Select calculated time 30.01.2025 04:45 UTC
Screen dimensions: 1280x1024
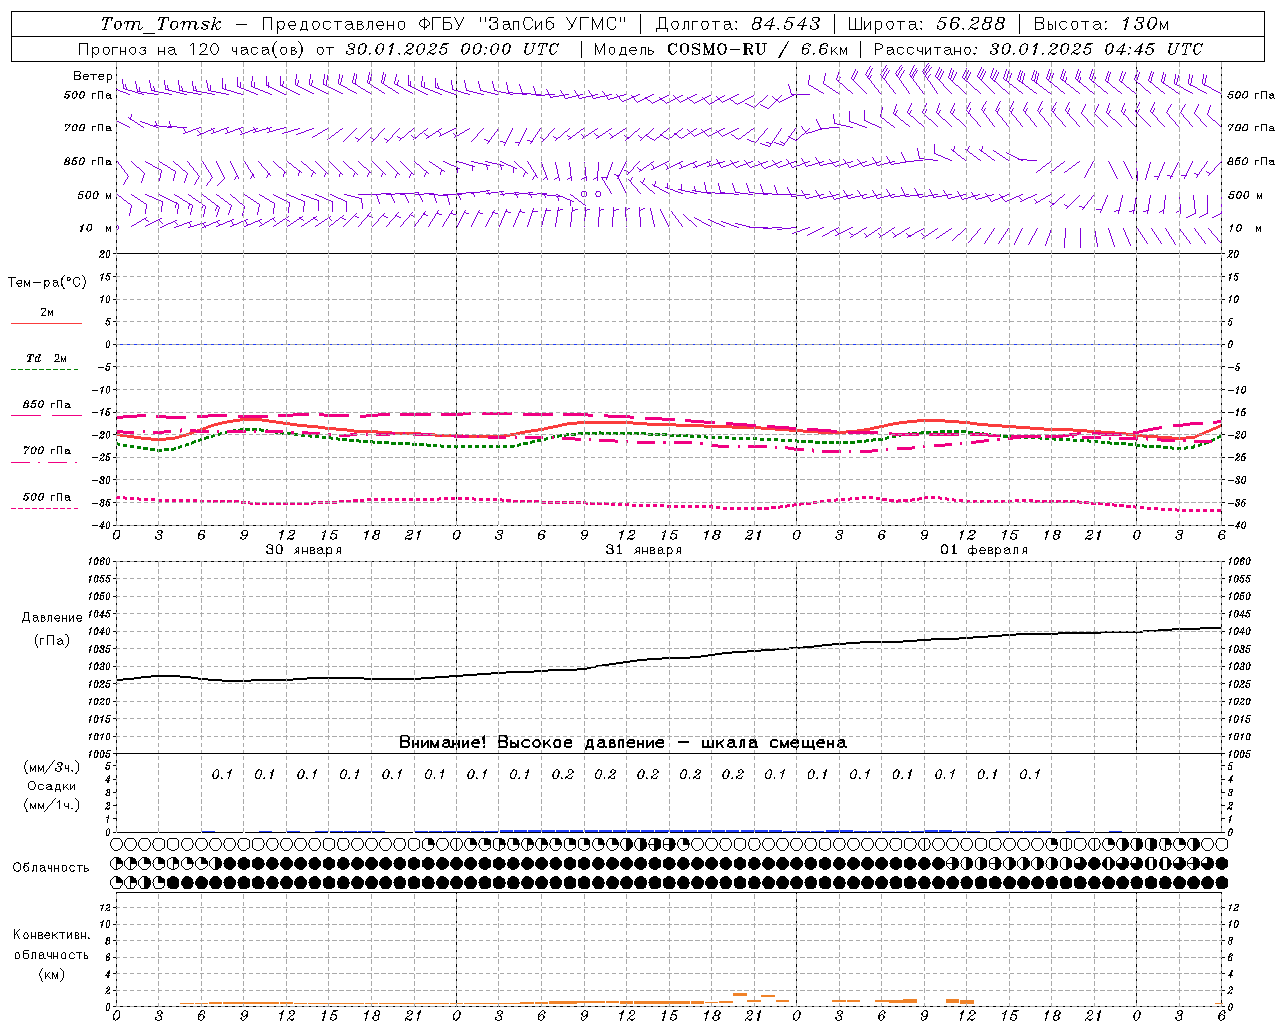pos(1096,49)
